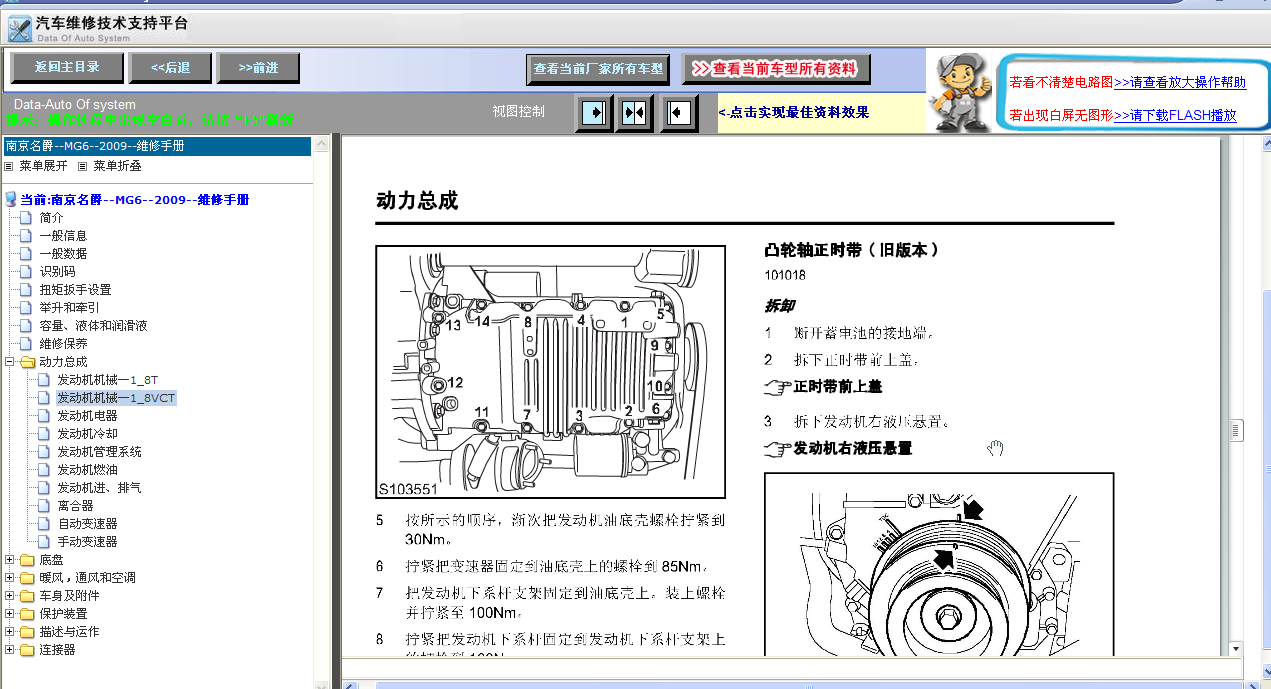Expand the 连接器 folder
Viewport: 1271px width, 689px height.
[x=9, y=650]
